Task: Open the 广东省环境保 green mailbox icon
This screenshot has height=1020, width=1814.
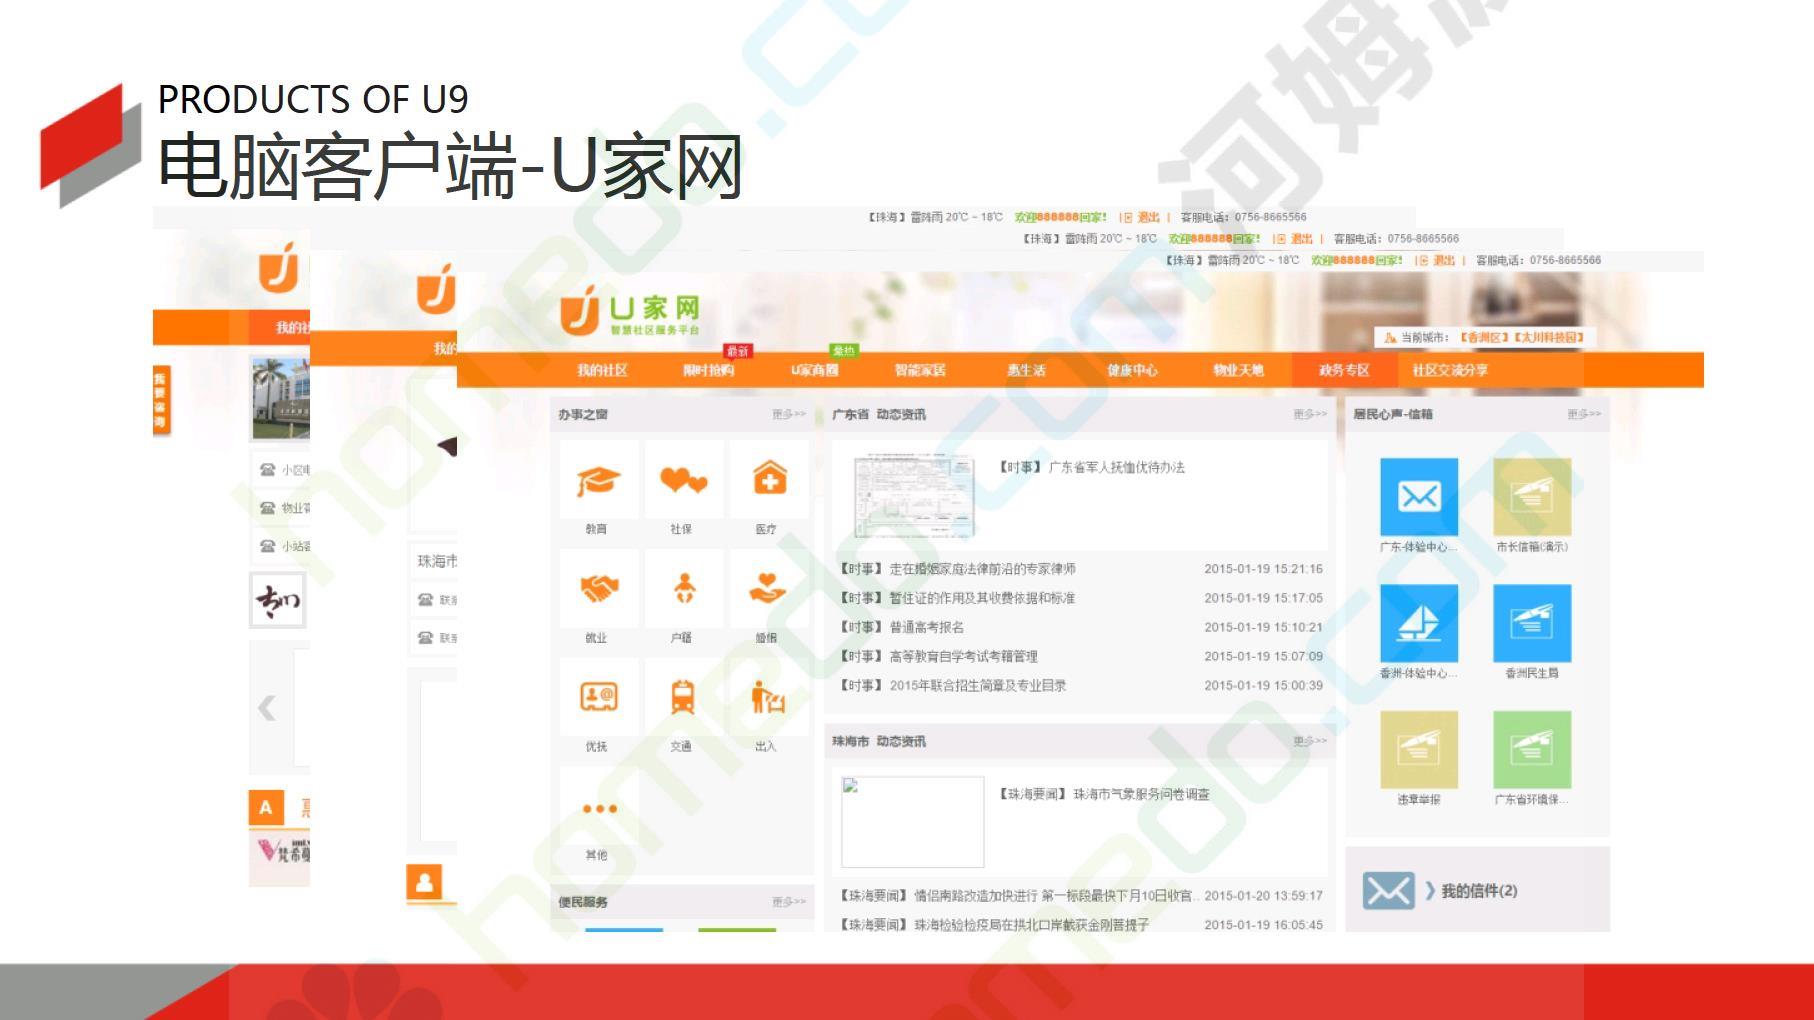Action: coord(1532,750)
